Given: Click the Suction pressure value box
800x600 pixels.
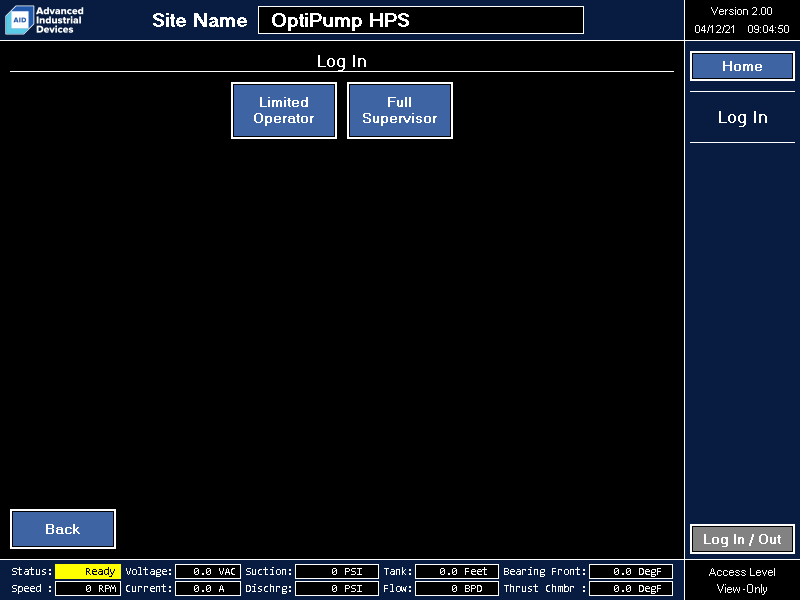Looking at the screenshot, I should pyautogui.click(x=337, y=571).
